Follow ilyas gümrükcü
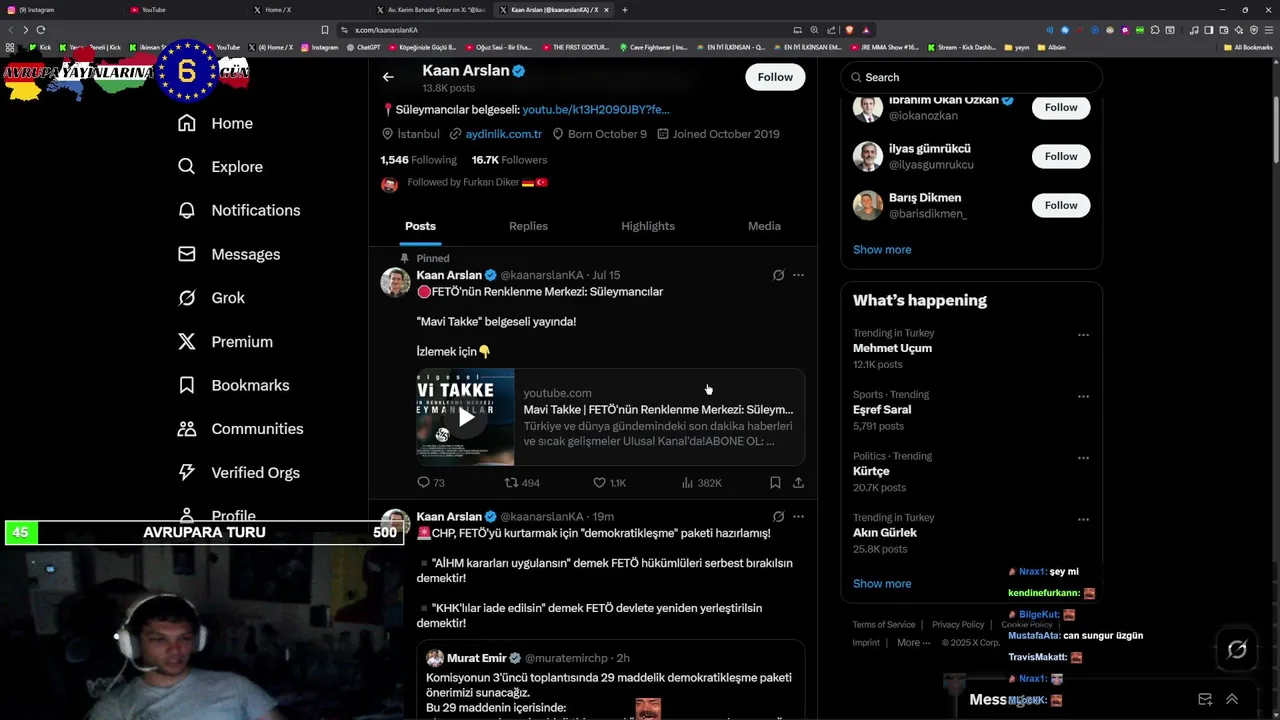The width and height of the screenshot is (1280, 720). [x=1061, y=156]
